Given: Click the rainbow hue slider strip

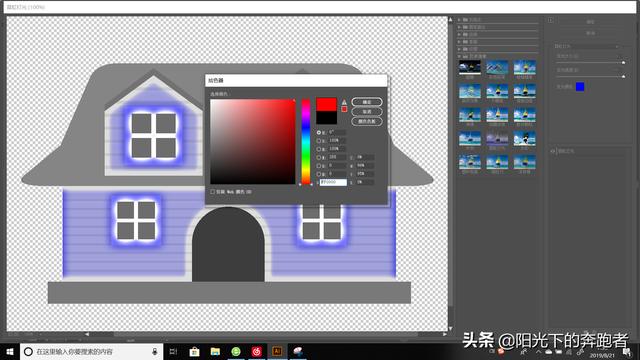Looking at the screenshot, I should coord(306,141).
